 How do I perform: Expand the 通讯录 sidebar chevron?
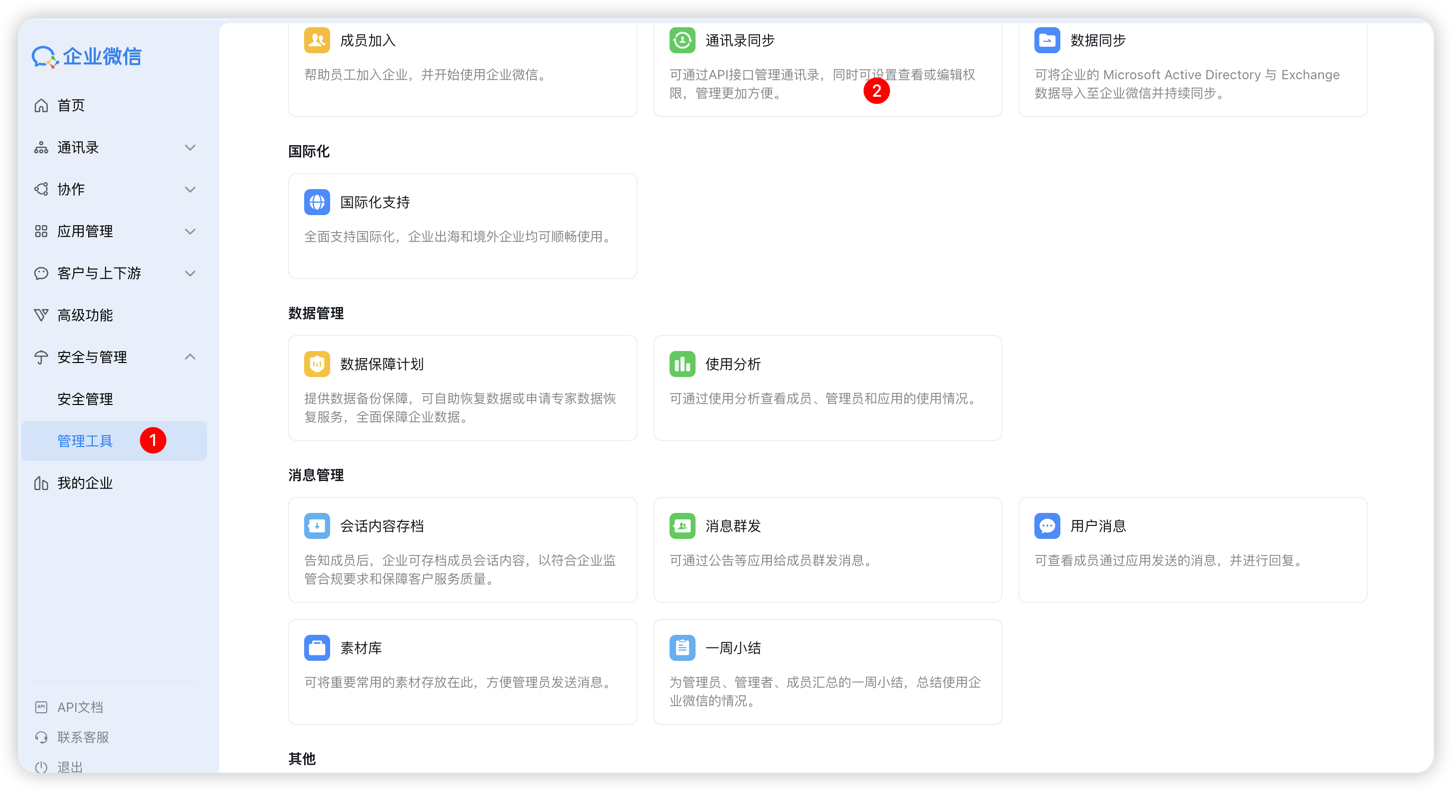[190, 147]
